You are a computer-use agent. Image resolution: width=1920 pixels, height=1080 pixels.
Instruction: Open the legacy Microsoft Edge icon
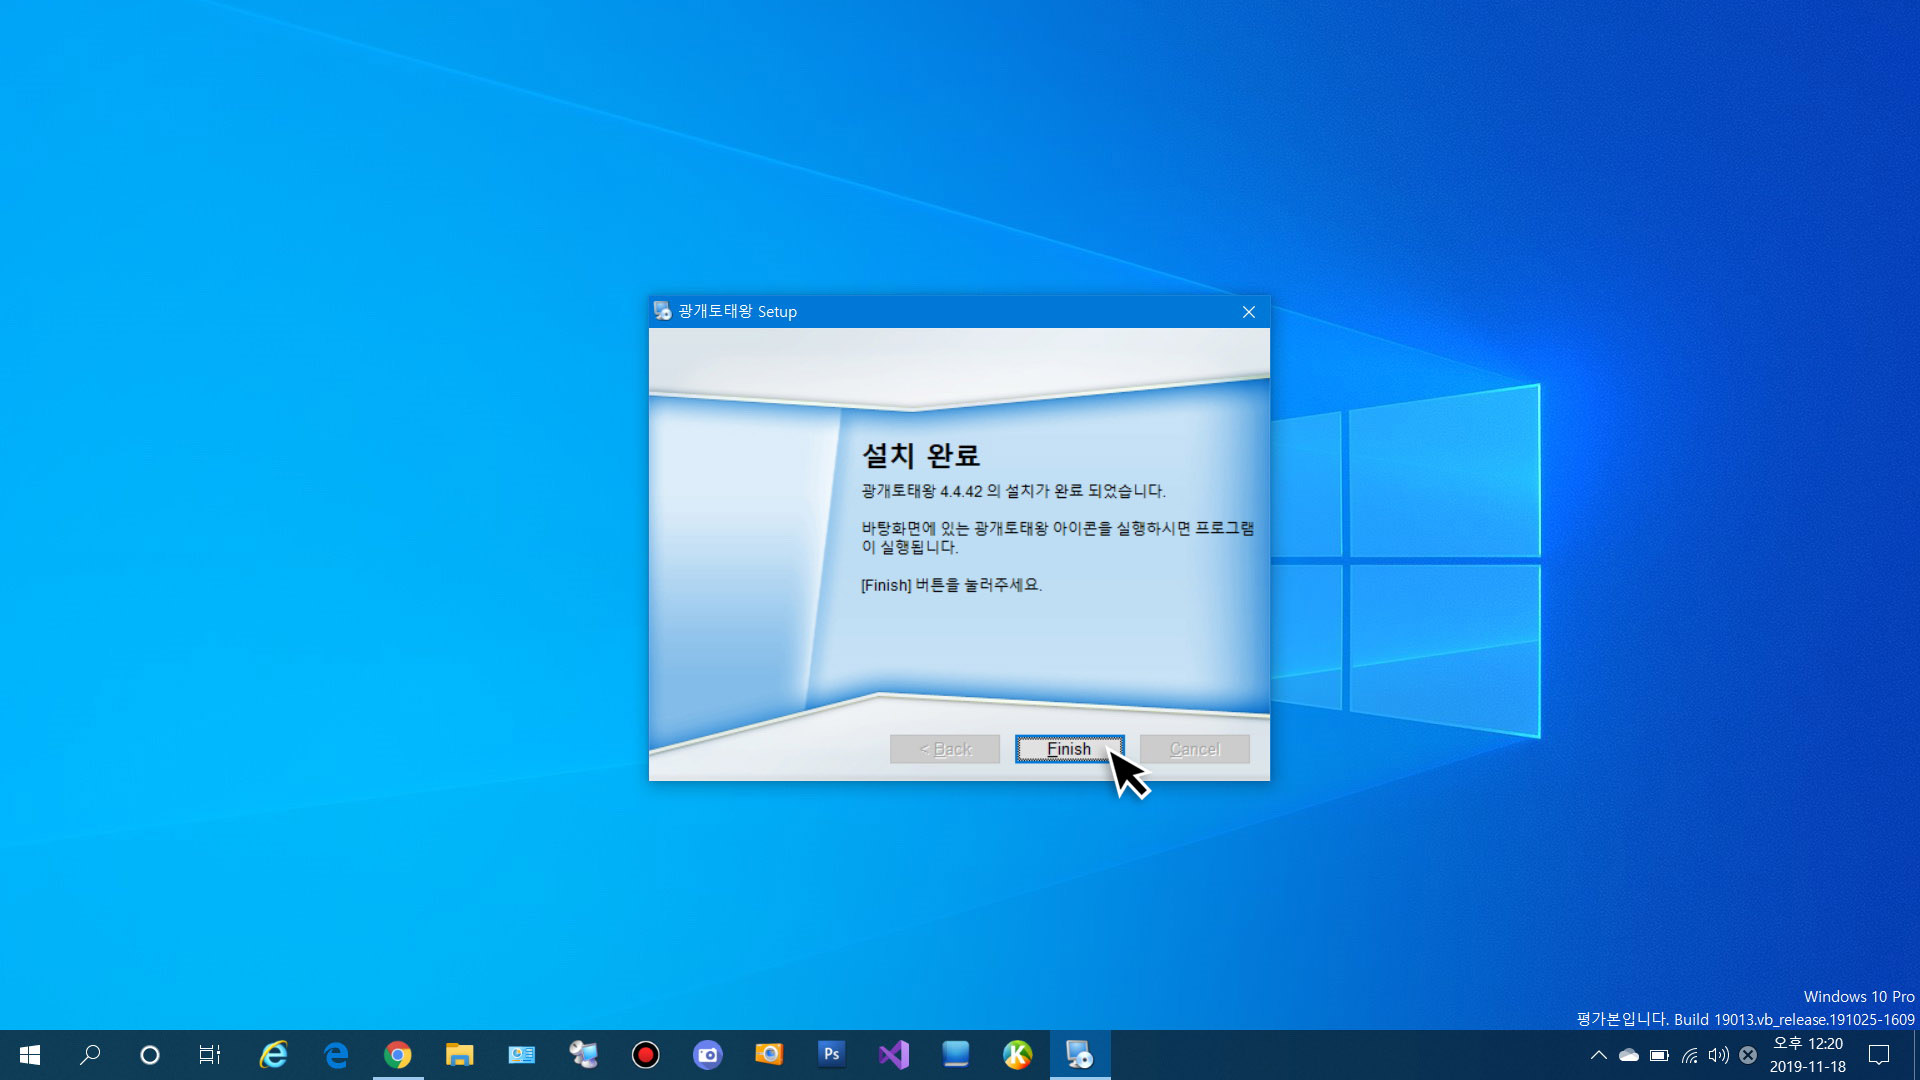(x=336, y=1055)
